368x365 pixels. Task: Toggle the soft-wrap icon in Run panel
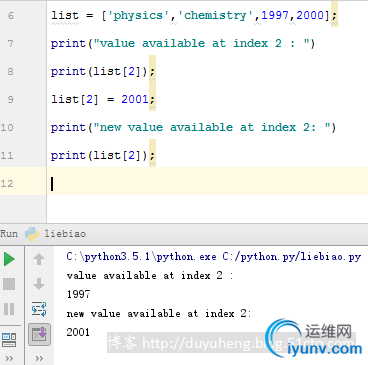point(39,309)
